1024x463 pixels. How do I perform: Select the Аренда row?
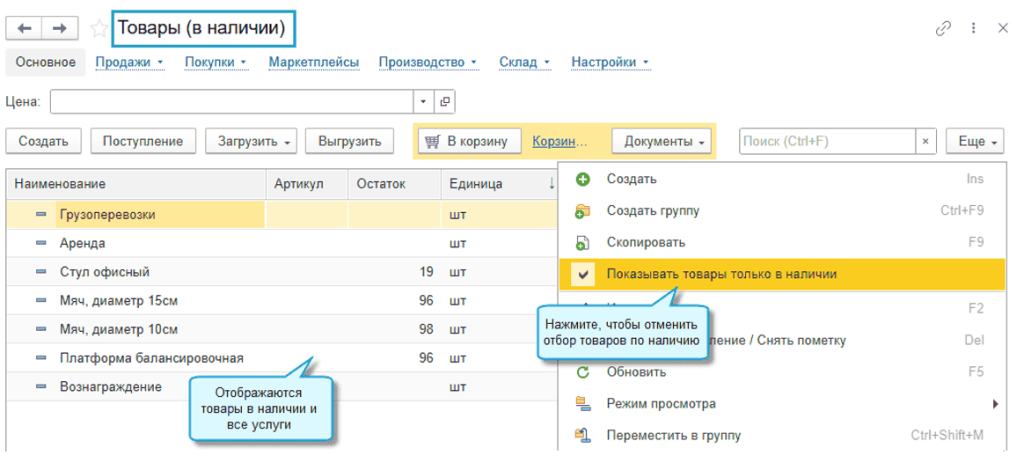[x=282, y=243]
